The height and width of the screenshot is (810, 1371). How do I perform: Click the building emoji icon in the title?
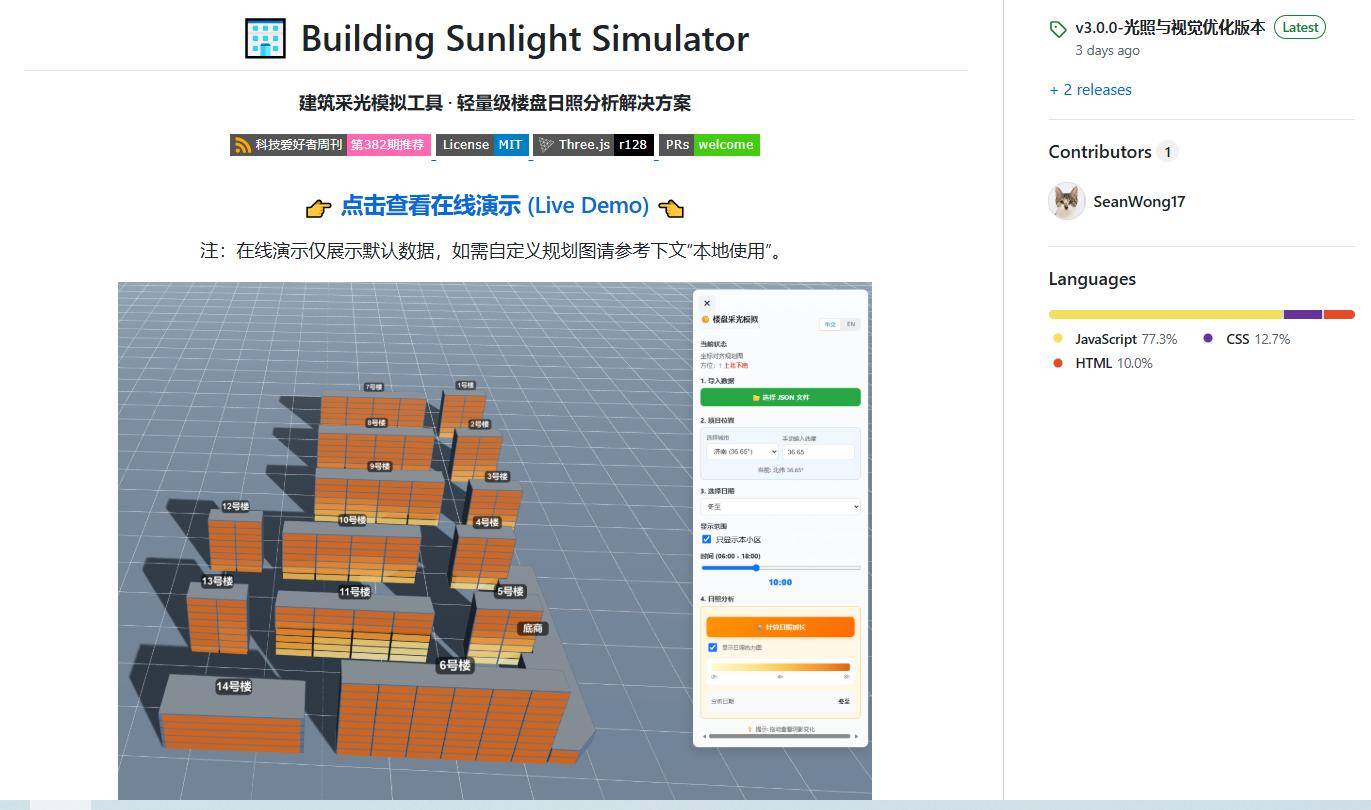click(x=265, y=39)
